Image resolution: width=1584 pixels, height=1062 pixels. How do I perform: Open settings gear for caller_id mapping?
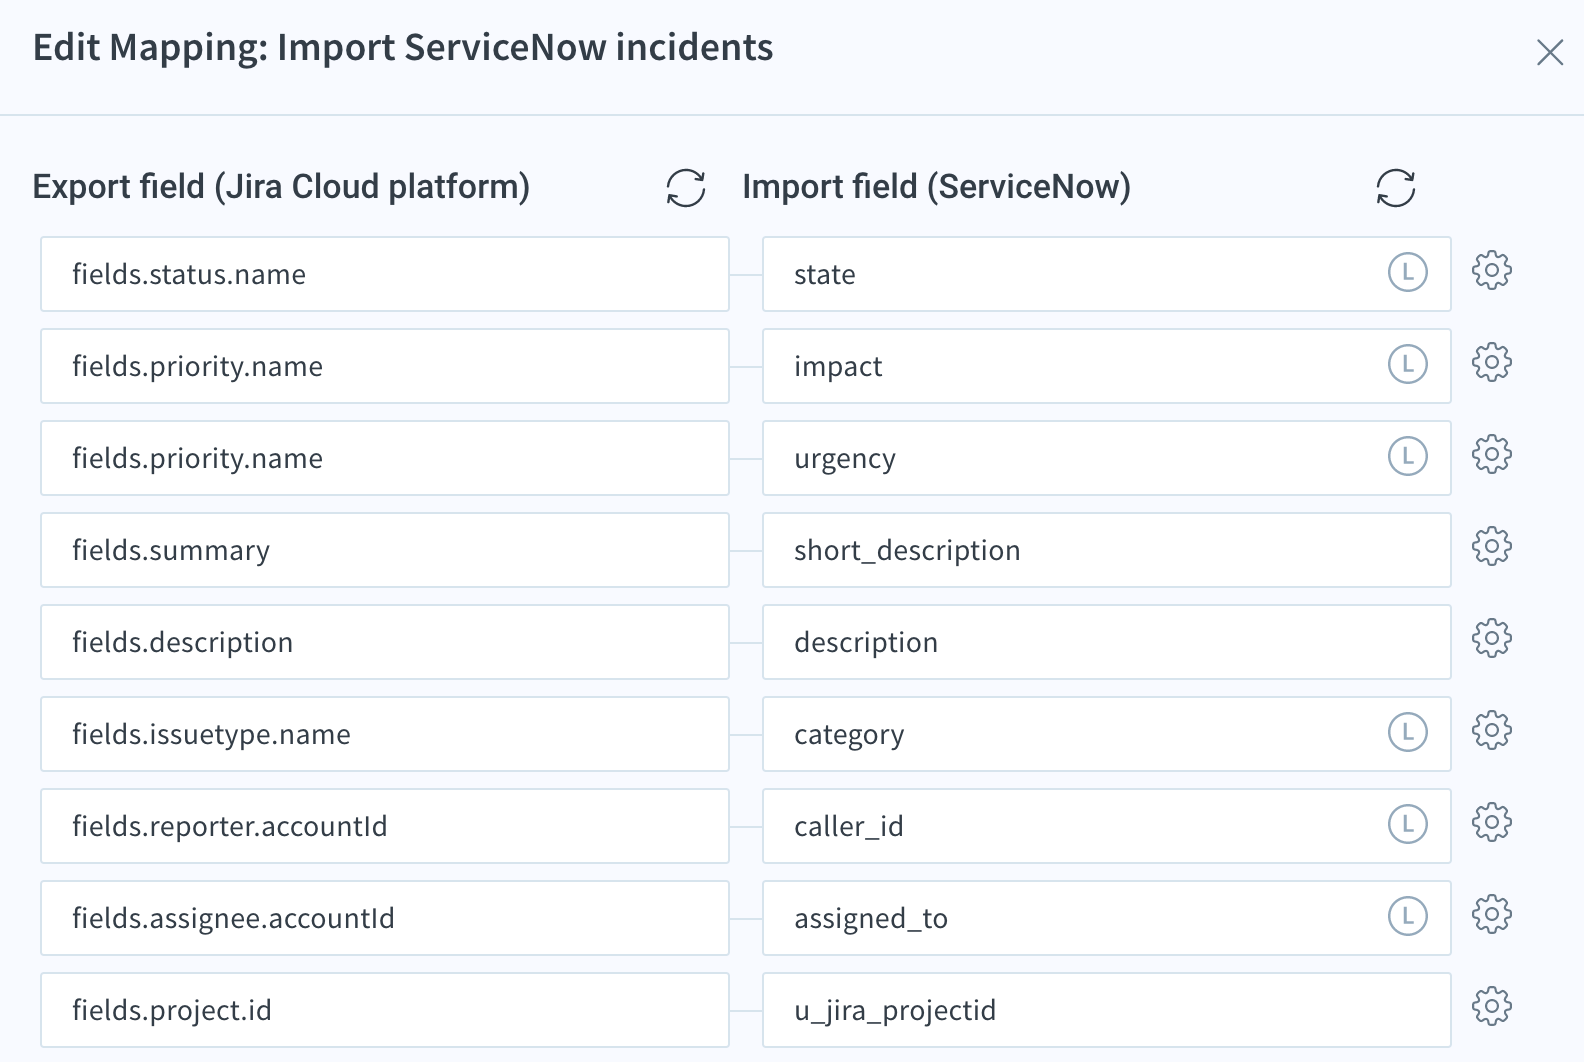[x=1492, y=822]
